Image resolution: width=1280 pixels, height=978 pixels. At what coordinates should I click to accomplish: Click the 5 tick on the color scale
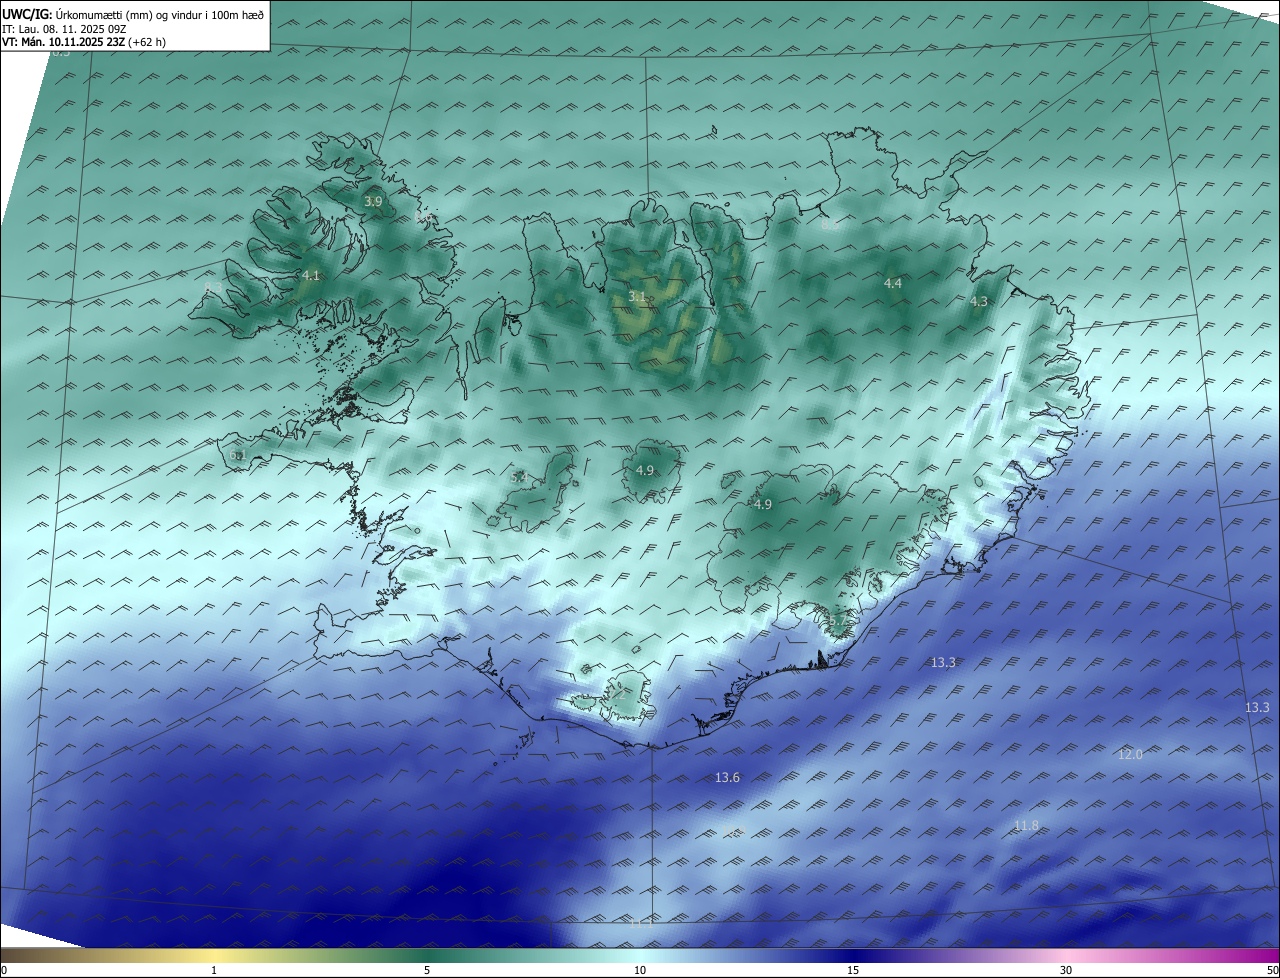coord(427,970)
